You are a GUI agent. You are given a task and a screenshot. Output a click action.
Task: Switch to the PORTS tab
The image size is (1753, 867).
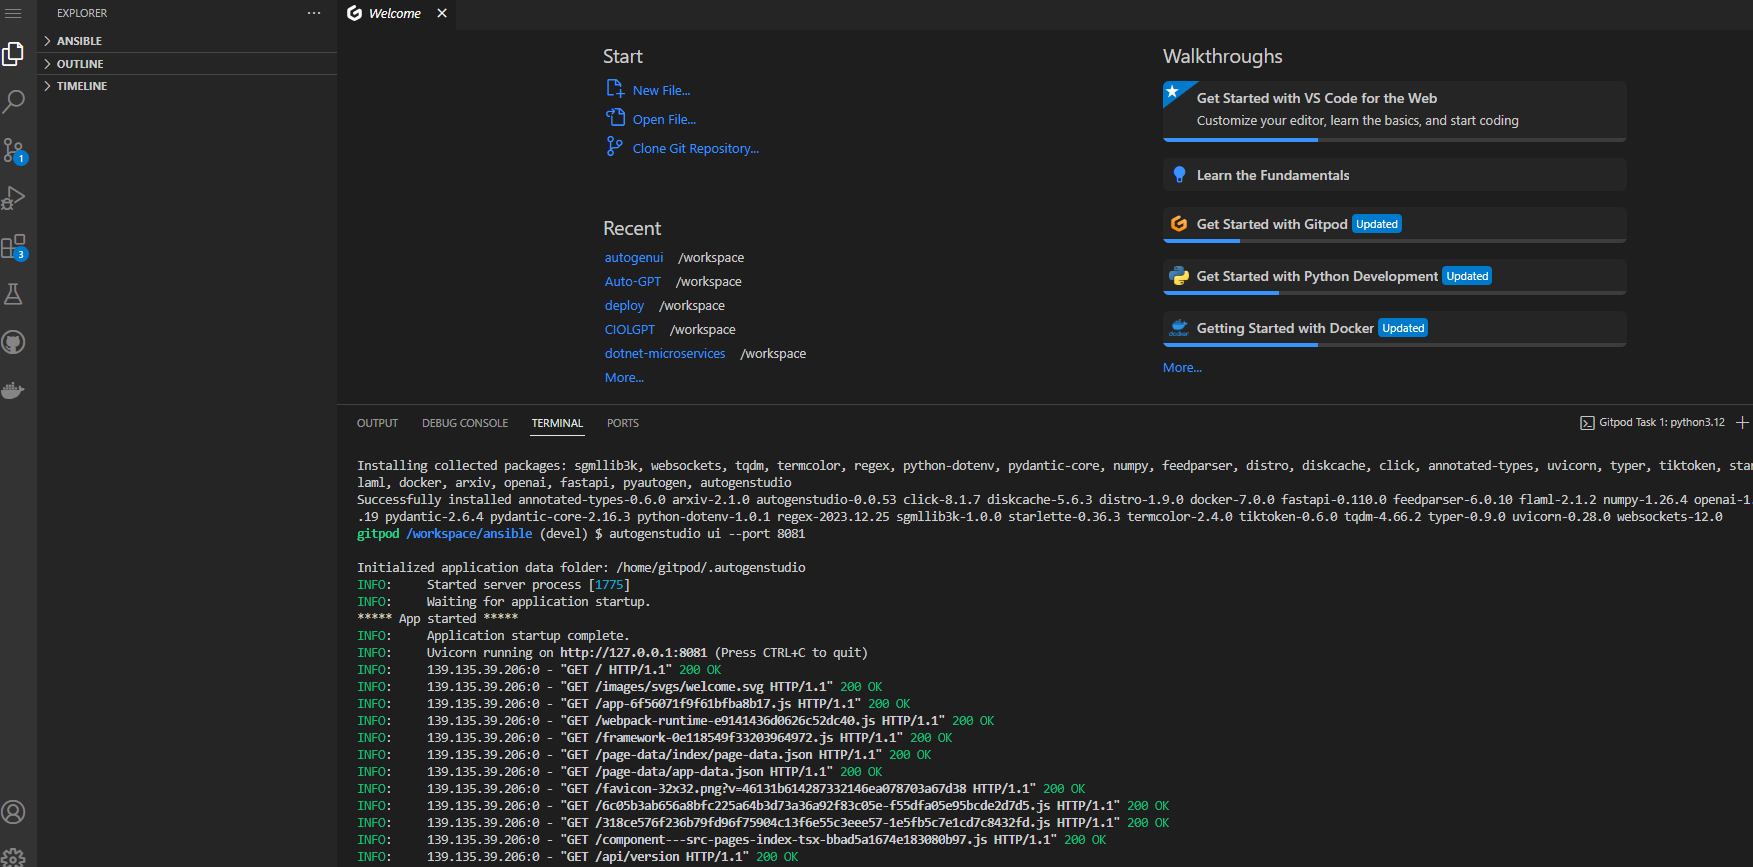pos(623,423)
